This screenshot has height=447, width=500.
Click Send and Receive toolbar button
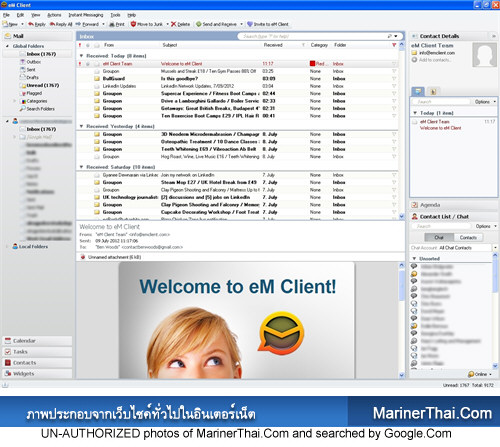(x=216, y=24)
